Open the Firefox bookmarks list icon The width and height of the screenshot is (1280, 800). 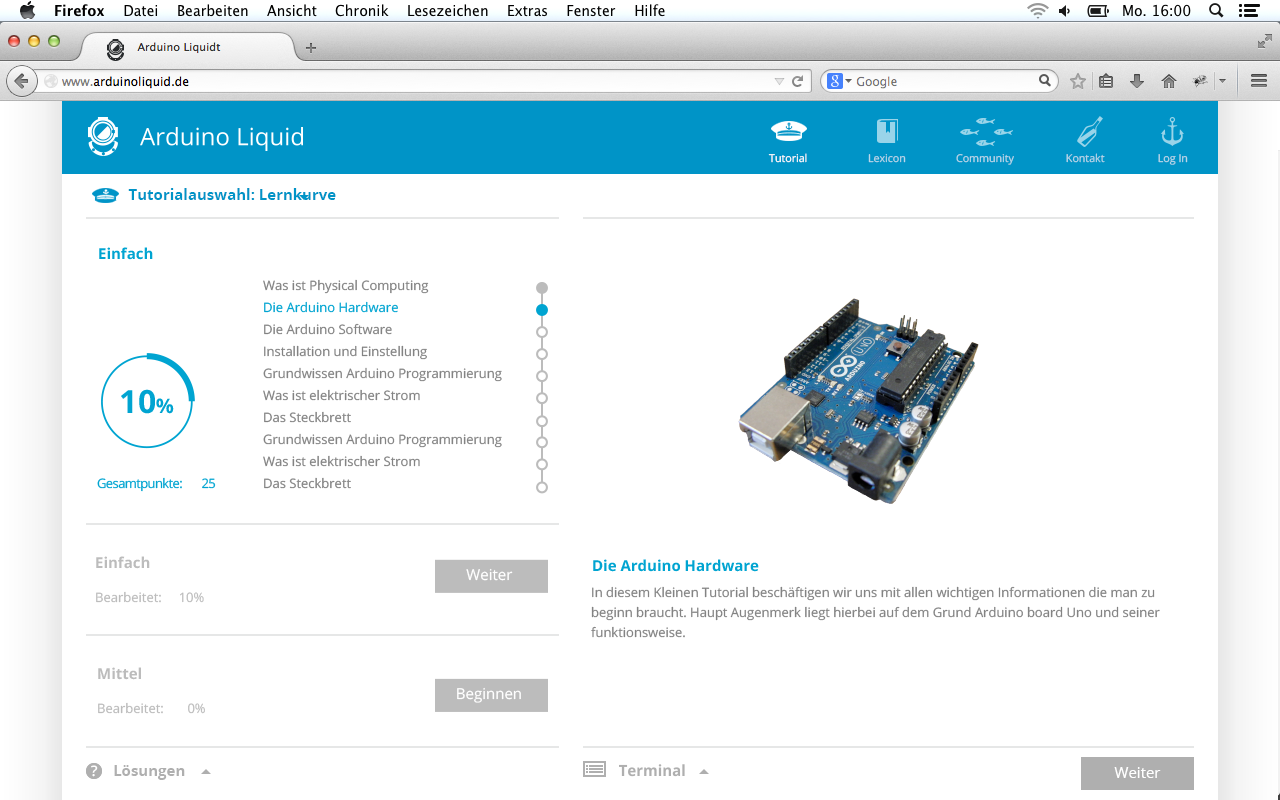pos(1106,81)
